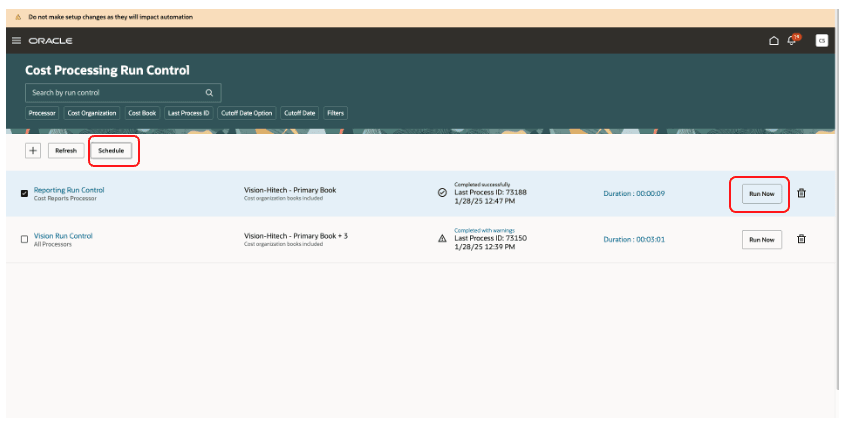Viewport: 862px width, 442px height.
Task: Select 'Last Process ID: 73150' text
Action: coord(490,238)
